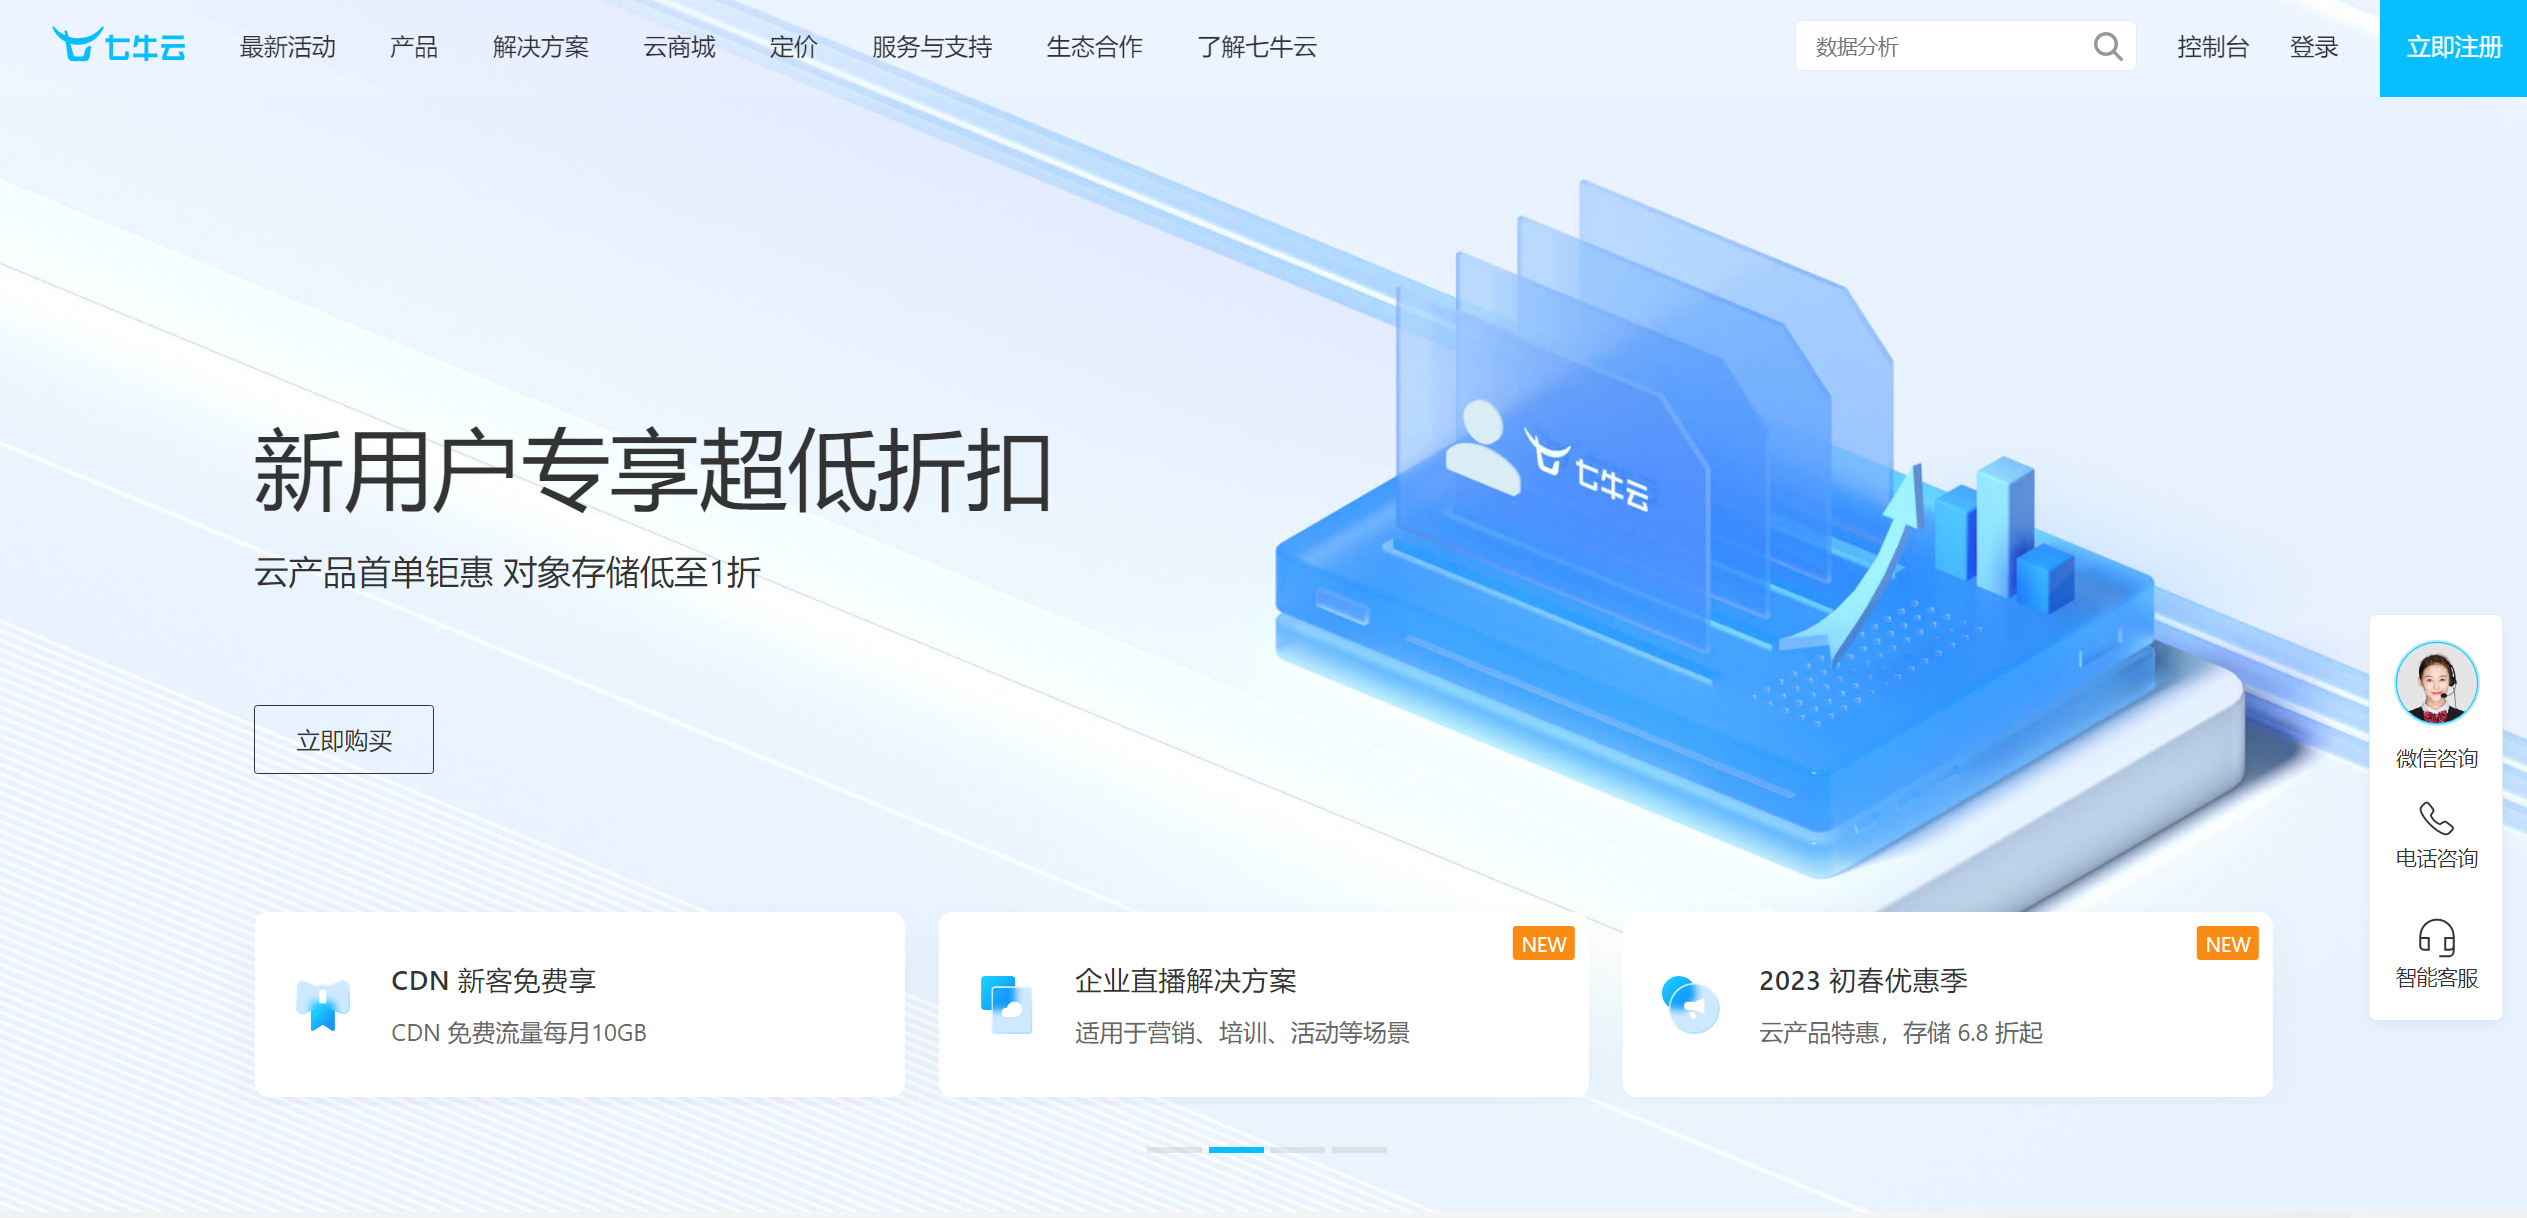Click the CDN 新客免费享 card icon

pos(323,1004)
